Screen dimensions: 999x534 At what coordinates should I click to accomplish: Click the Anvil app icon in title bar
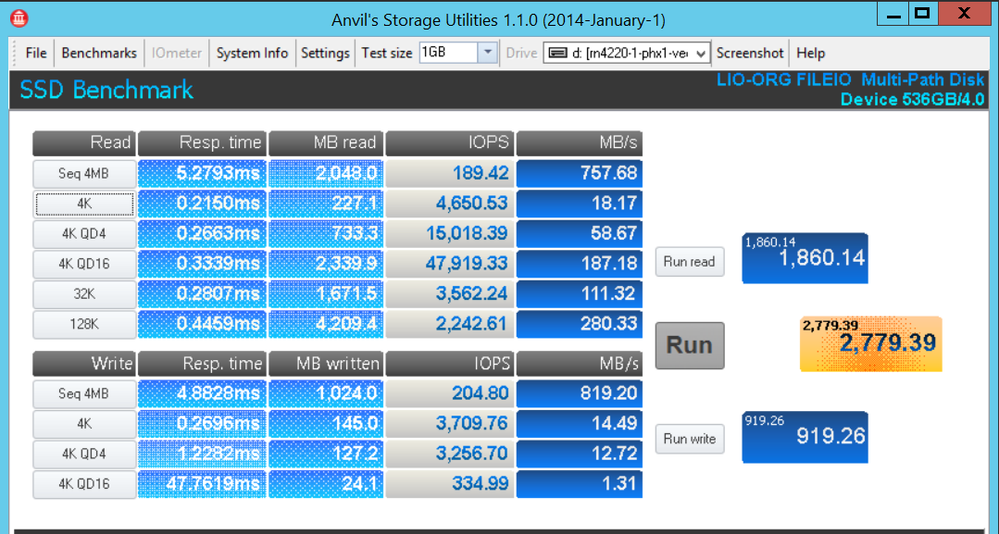tap(18, 18)
